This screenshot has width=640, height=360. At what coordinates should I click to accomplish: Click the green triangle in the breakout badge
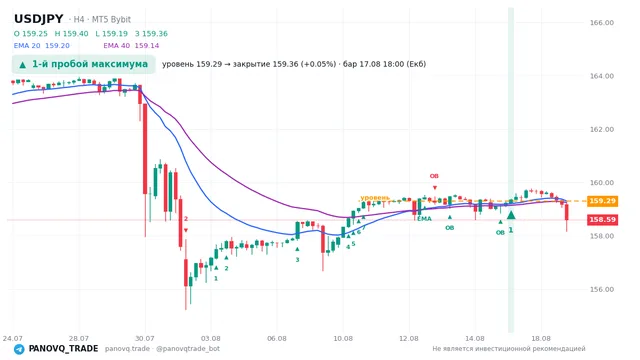pyautogui.click(x=23, y=64)
